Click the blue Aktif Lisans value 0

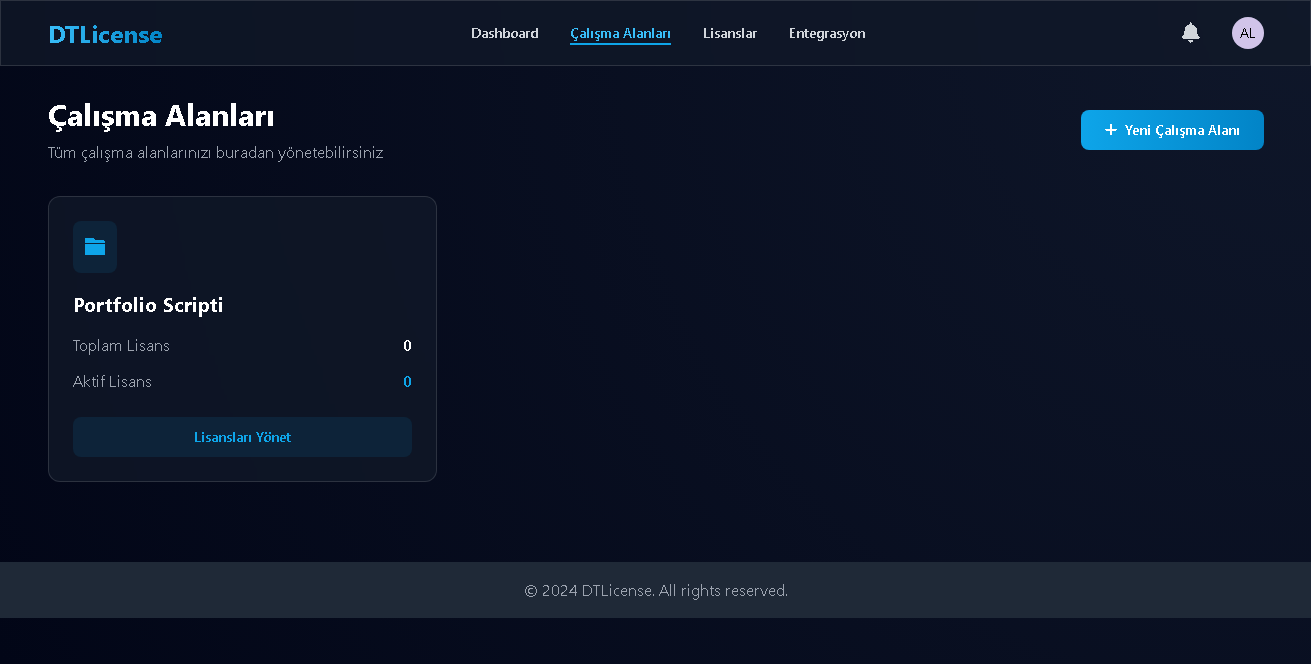(407, 382)
